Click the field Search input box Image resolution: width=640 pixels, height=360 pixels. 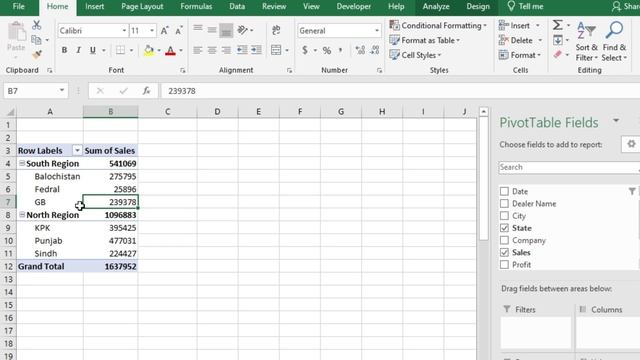(569, 167)
